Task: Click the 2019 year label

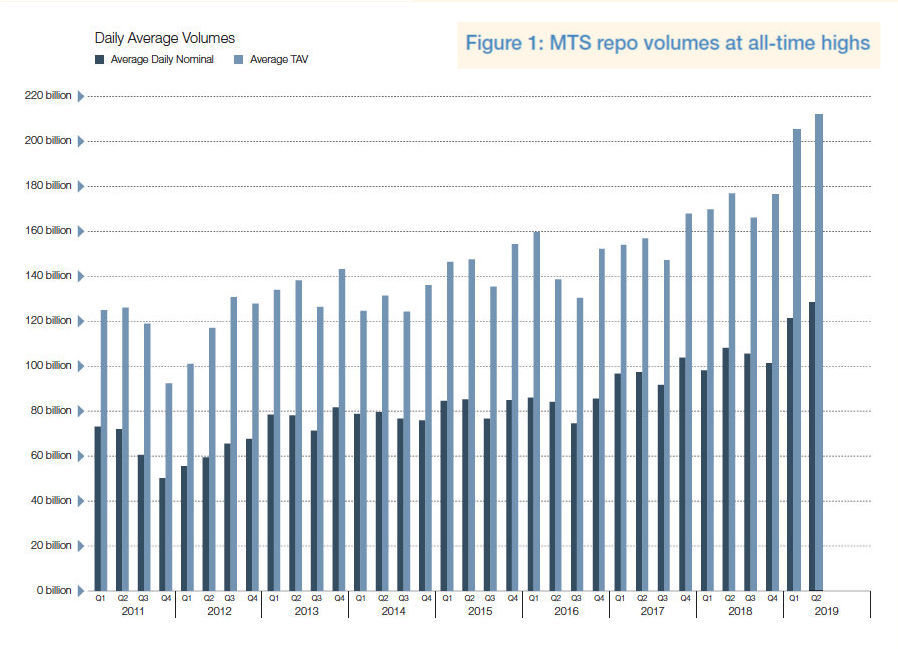Action: (x=826, y=611)
